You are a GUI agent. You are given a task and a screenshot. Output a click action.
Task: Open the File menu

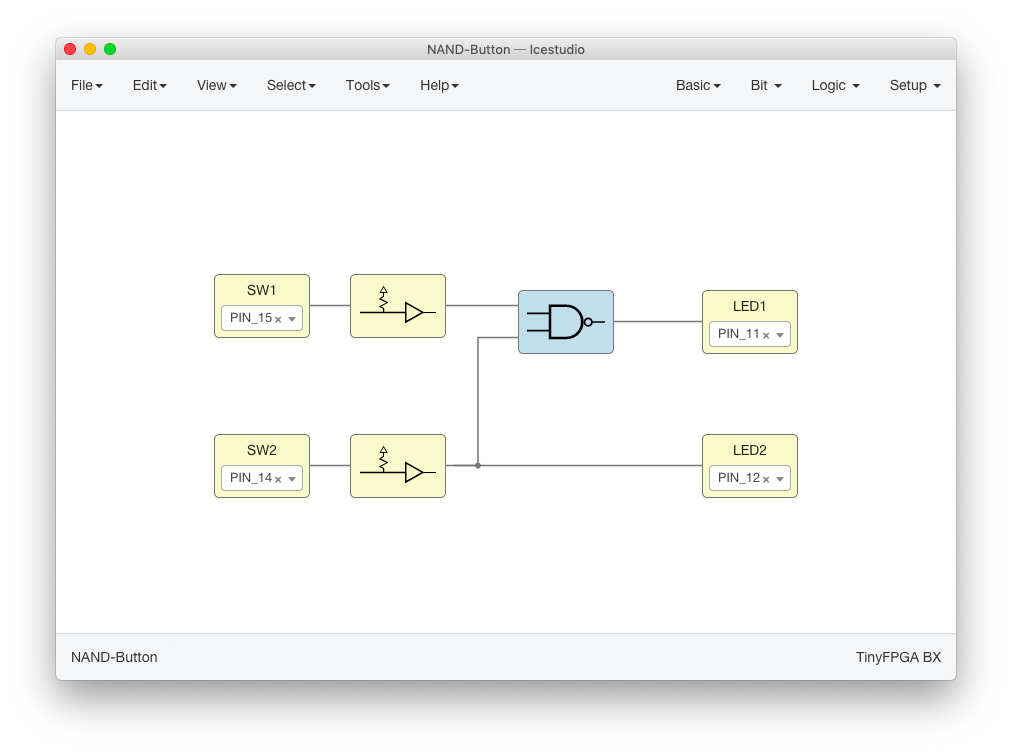point(87,86)
